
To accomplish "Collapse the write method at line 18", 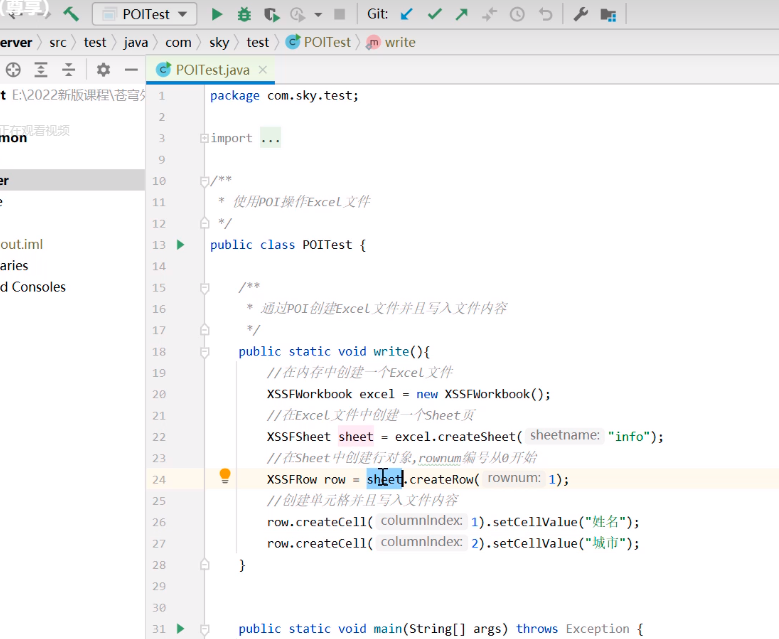I will 204,351.
